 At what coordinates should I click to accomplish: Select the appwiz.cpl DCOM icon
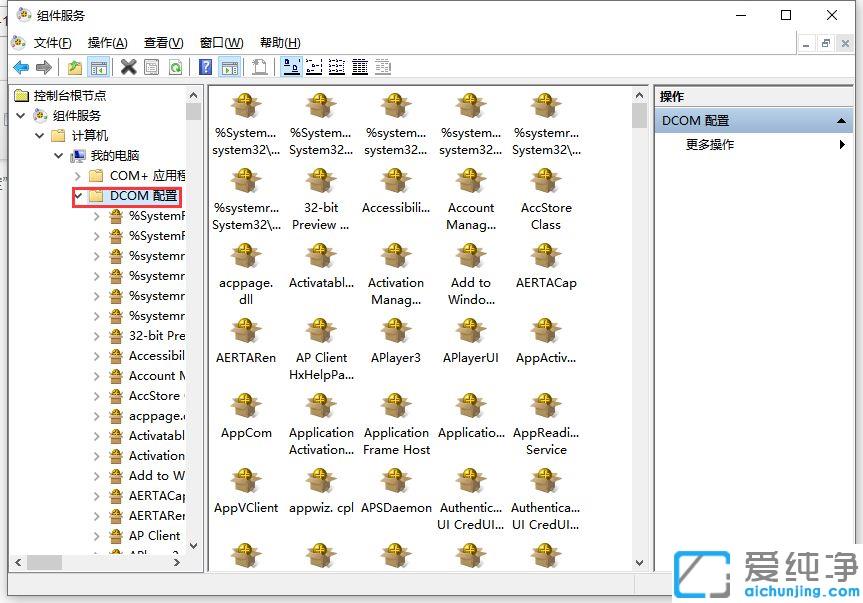point(321,492)
